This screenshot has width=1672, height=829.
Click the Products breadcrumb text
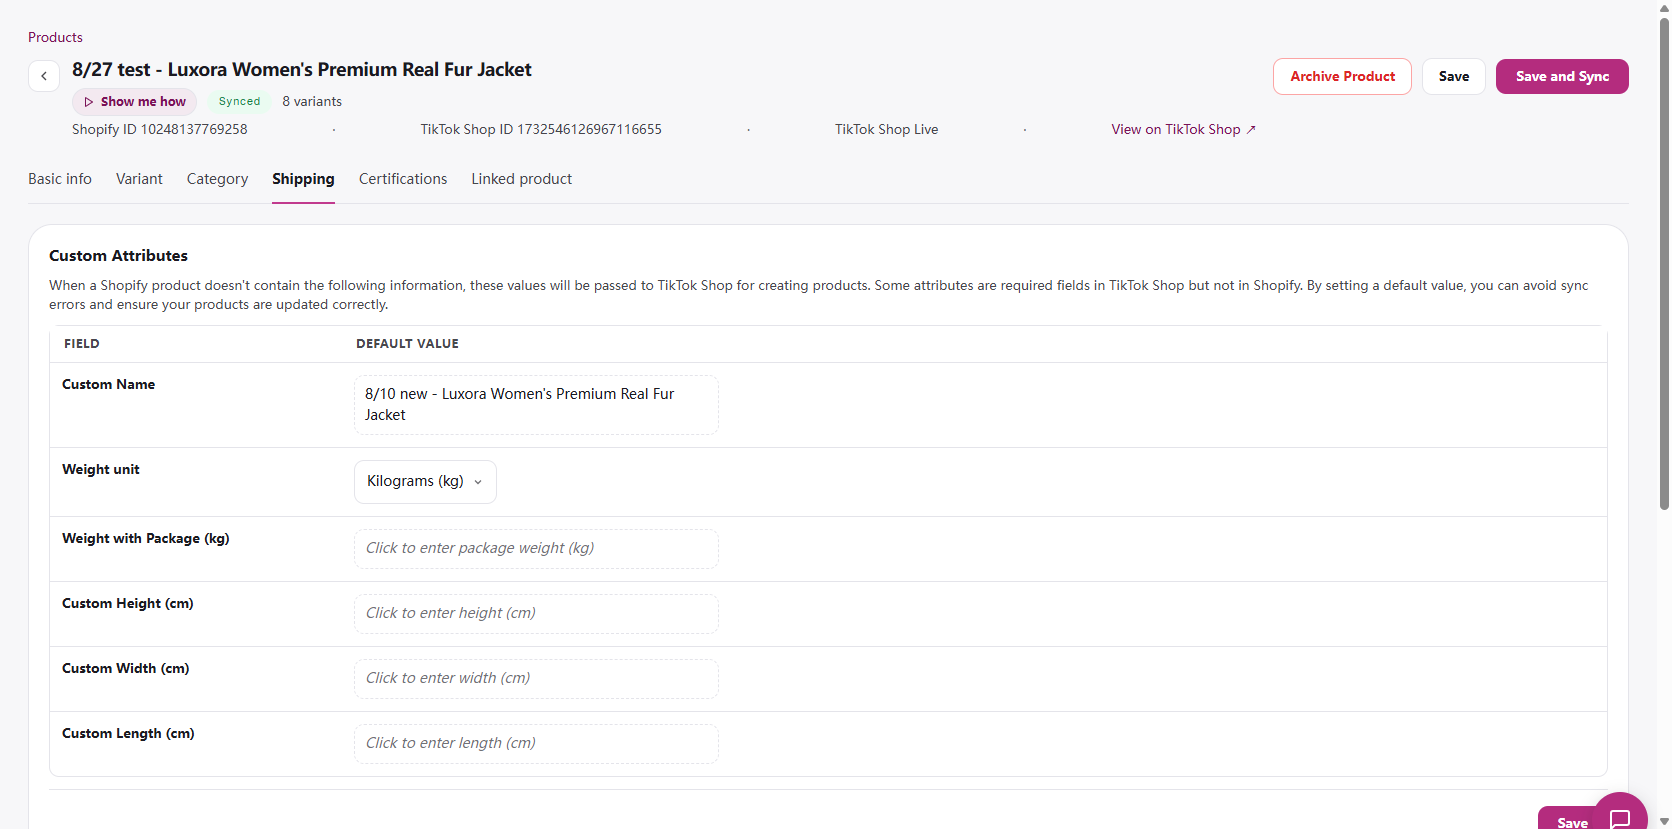[55, 38]
